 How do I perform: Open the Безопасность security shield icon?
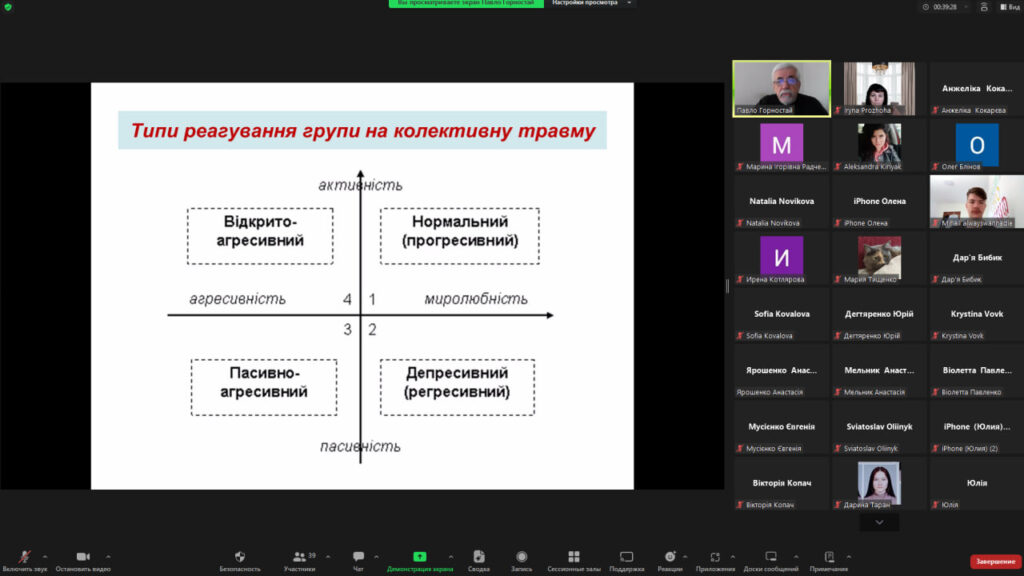(240, 557)
